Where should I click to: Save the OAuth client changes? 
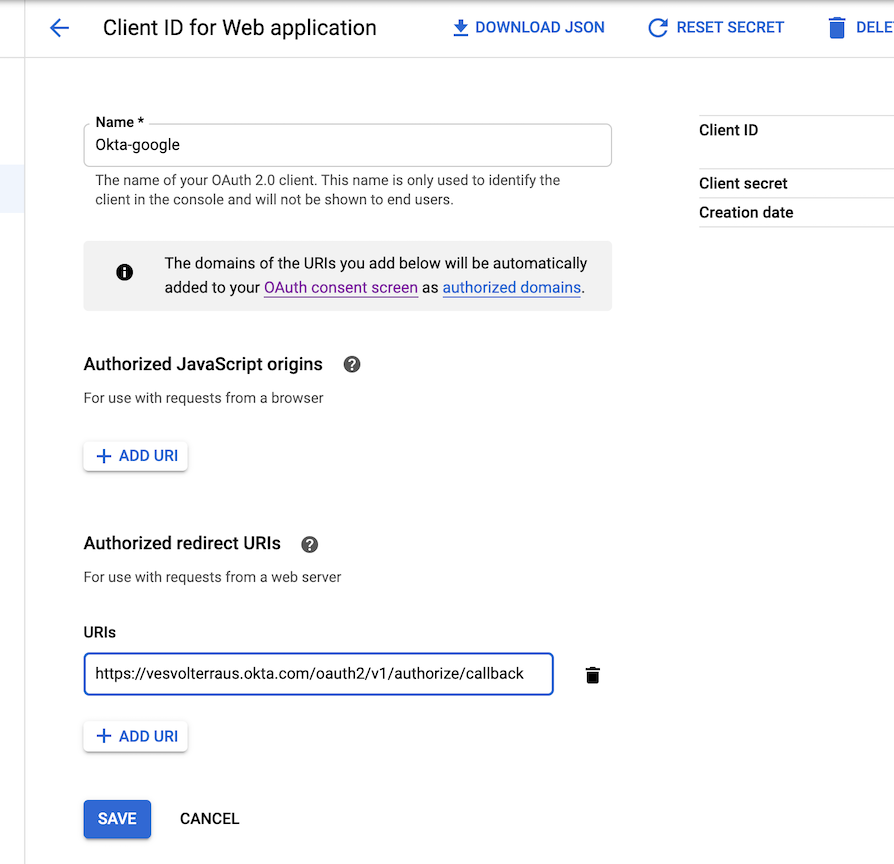[117, 818]
